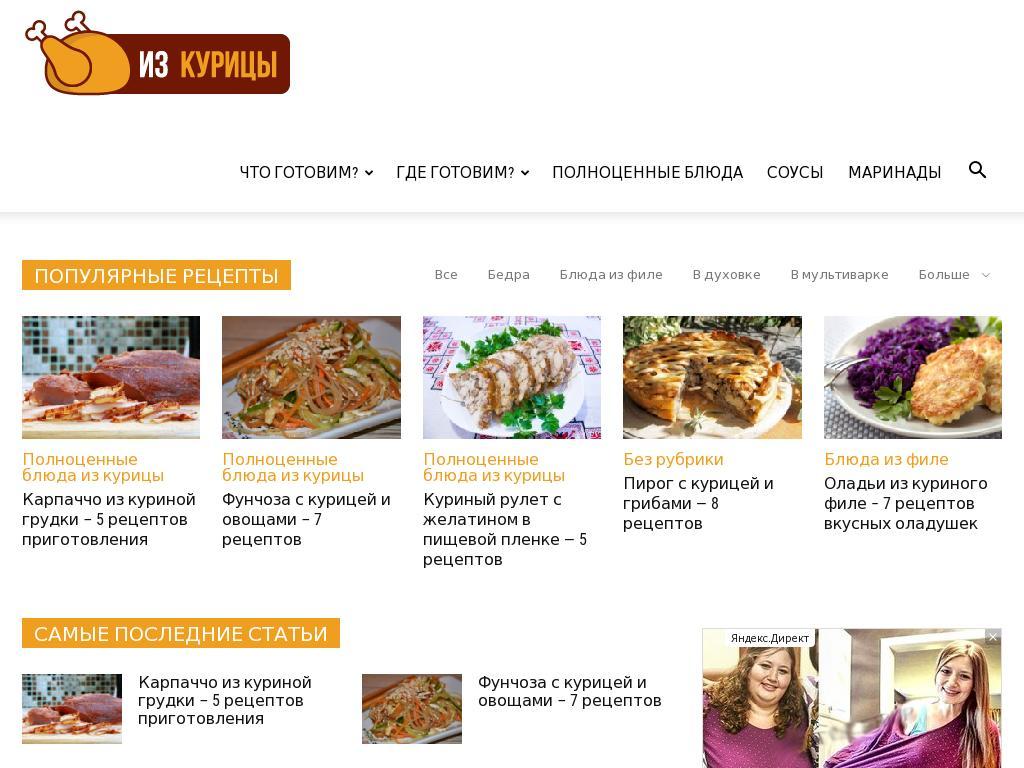Filter recipes by В мультиварке
Screen dimensions: 1024x768
[839, 275]
